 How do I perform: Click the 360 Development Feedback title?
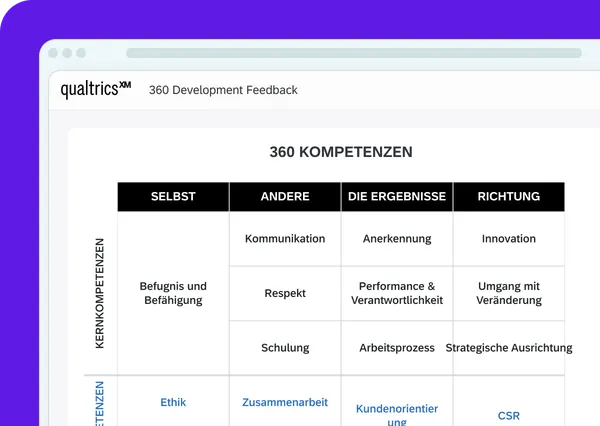pyautogui.click(x=223, y=90)
